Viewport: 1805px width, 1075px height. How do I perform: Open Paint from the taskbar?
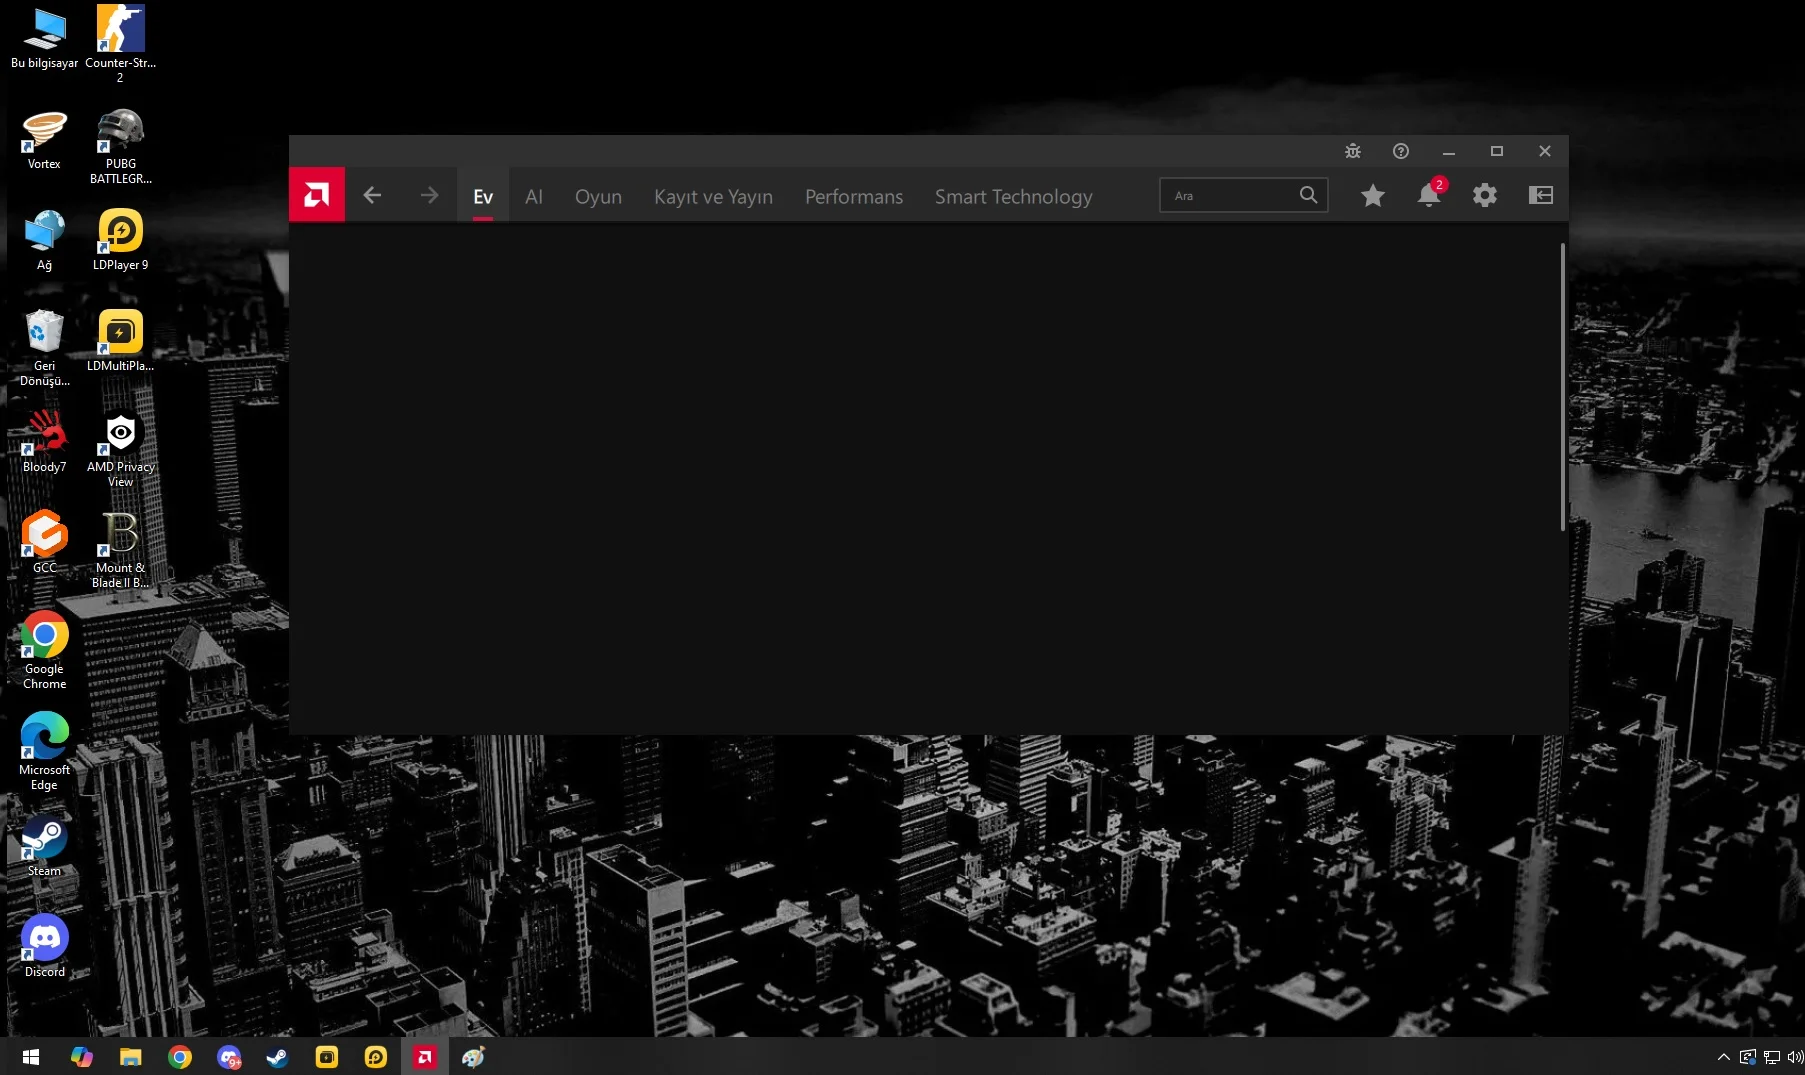pyautogui.click(x=473, y=1057)
